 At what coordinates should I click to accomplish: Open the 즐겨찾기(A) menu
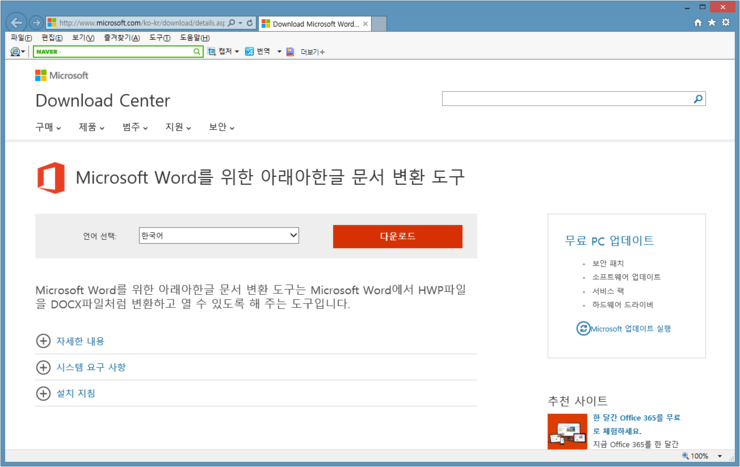point(122,38)
